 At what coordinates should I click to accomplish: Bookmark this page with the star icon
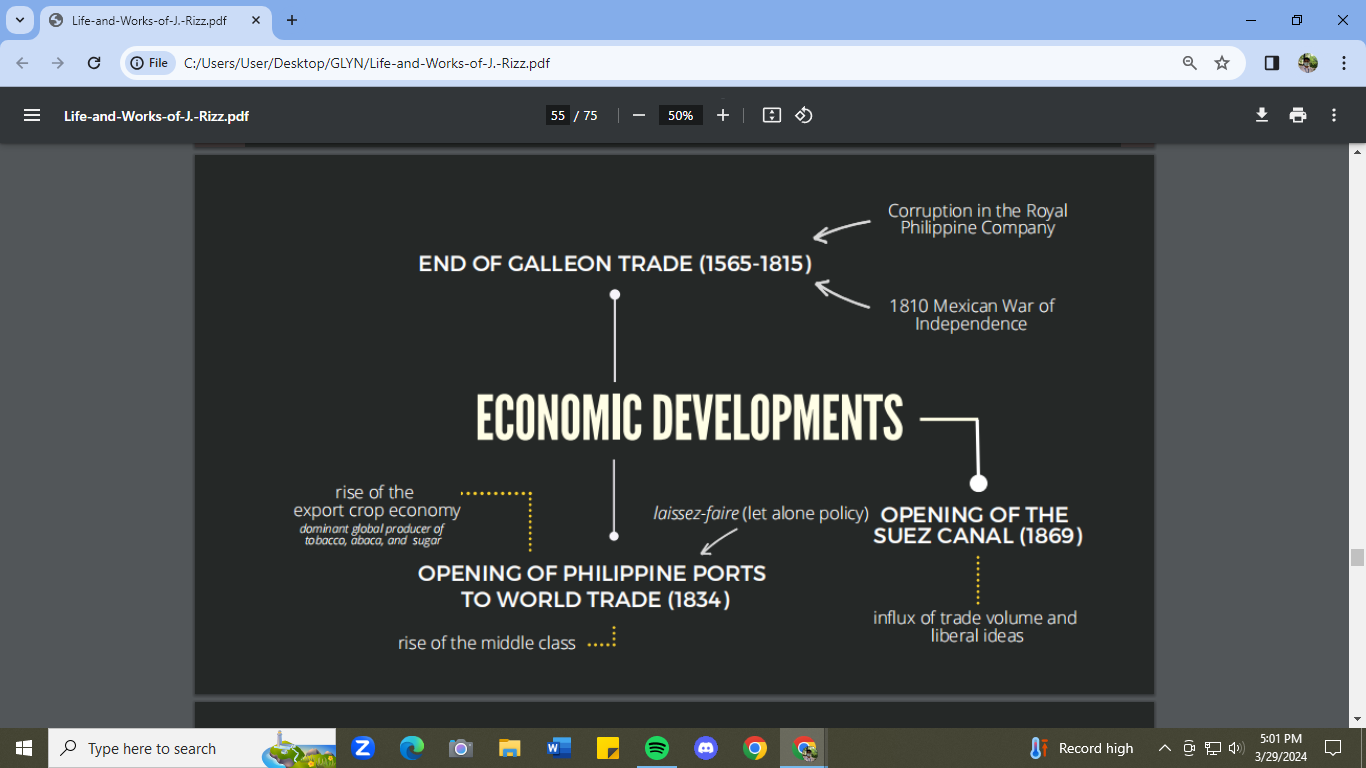1222,63
